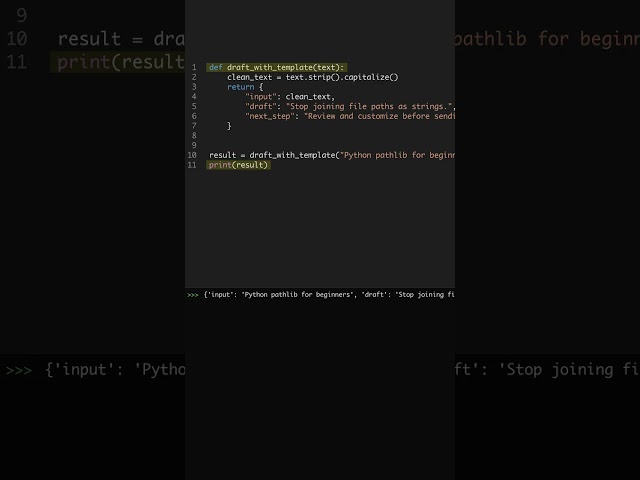The height and width of the screenshot is (480, 640).
Task: Click small line number 1 in the center gutter
Action: pos(194,67)
